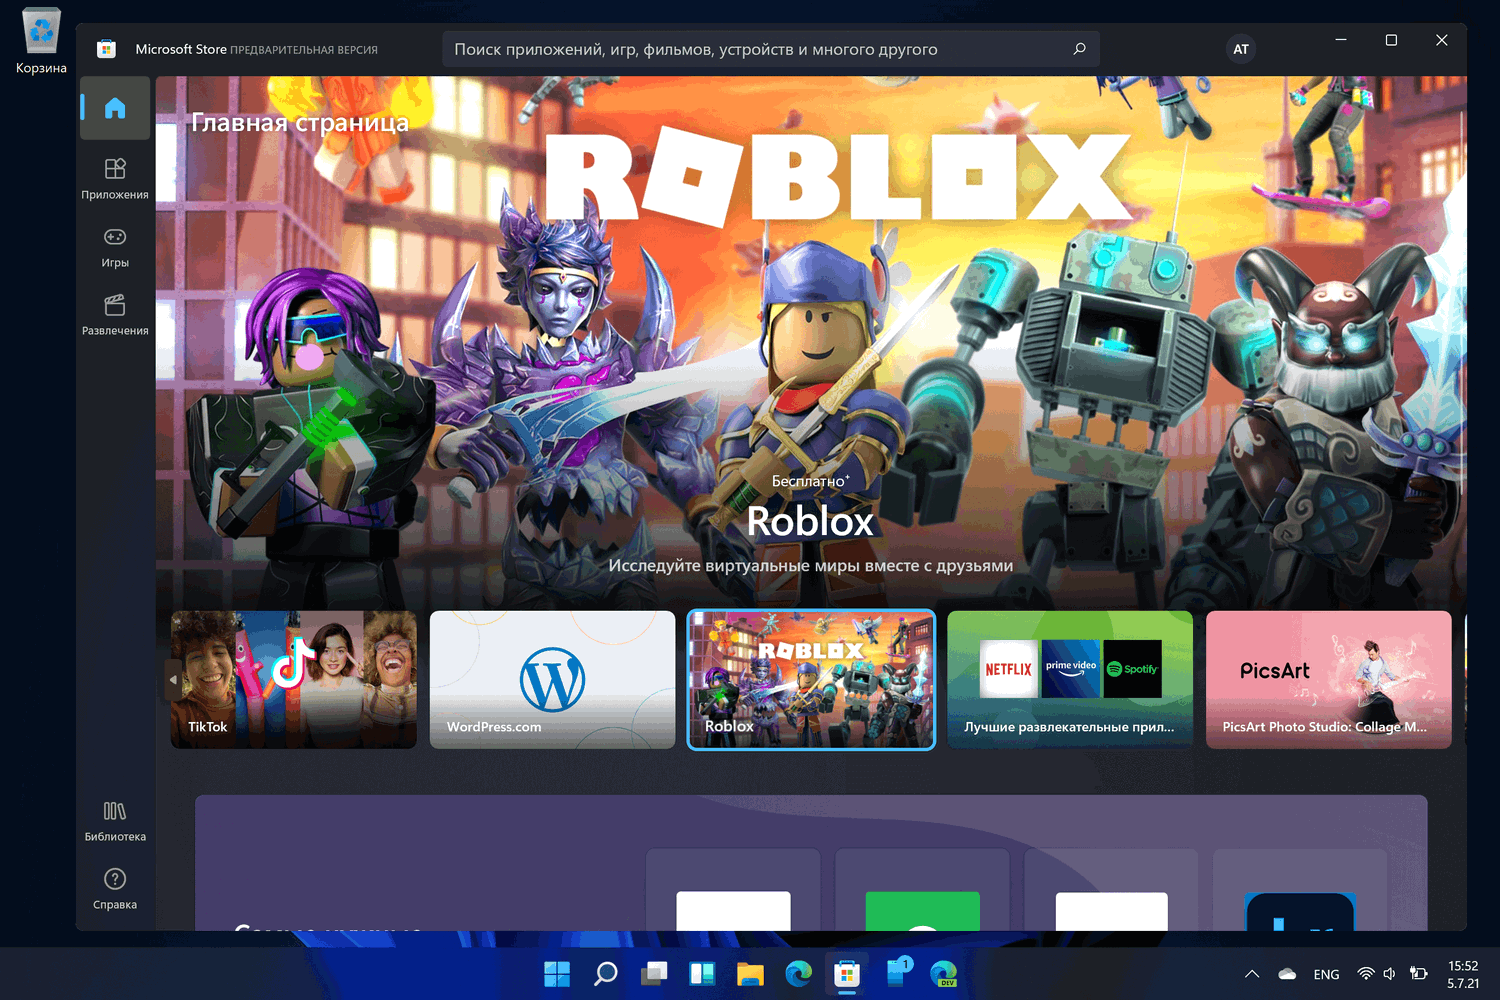Close the Microsoft Store window
1500x1000 pixels.
point(1441,40)
